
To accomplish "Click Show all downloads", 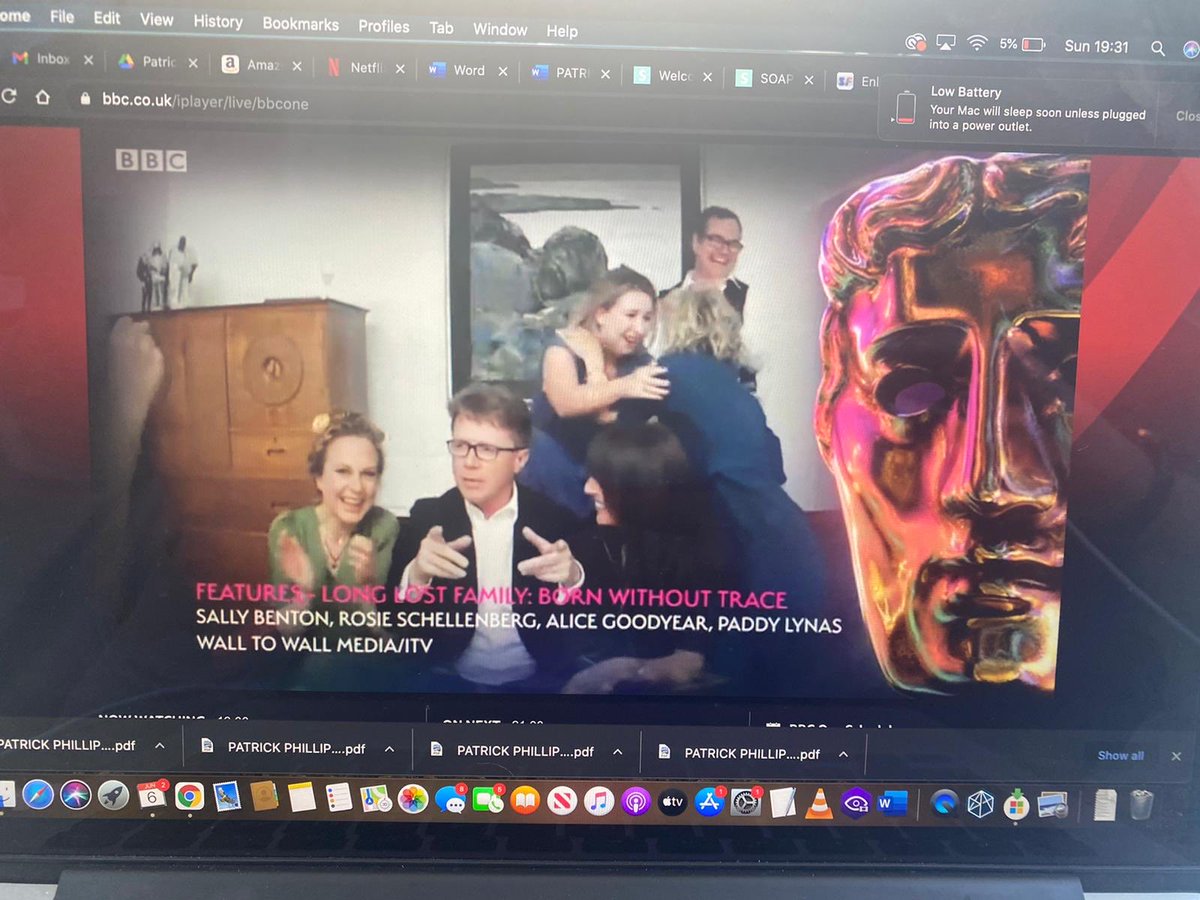I will coord(1120,756).
